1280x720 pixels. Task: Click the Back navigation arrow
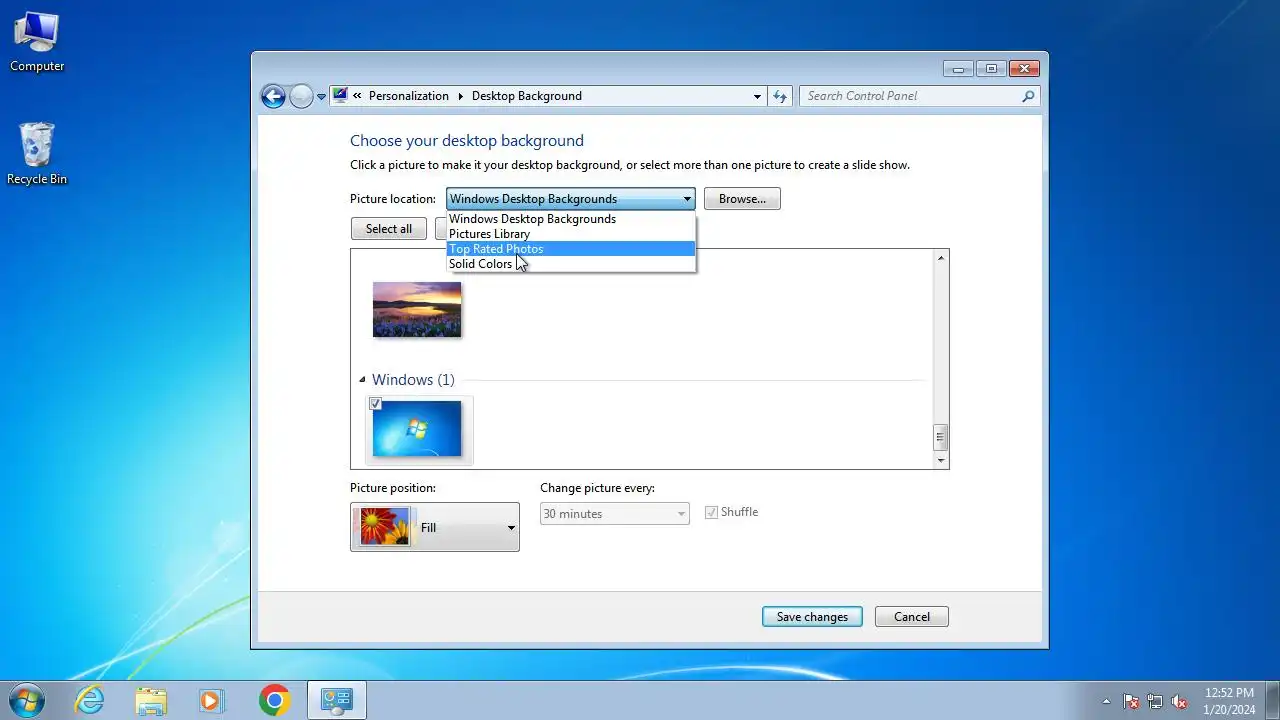click(273, 96)
